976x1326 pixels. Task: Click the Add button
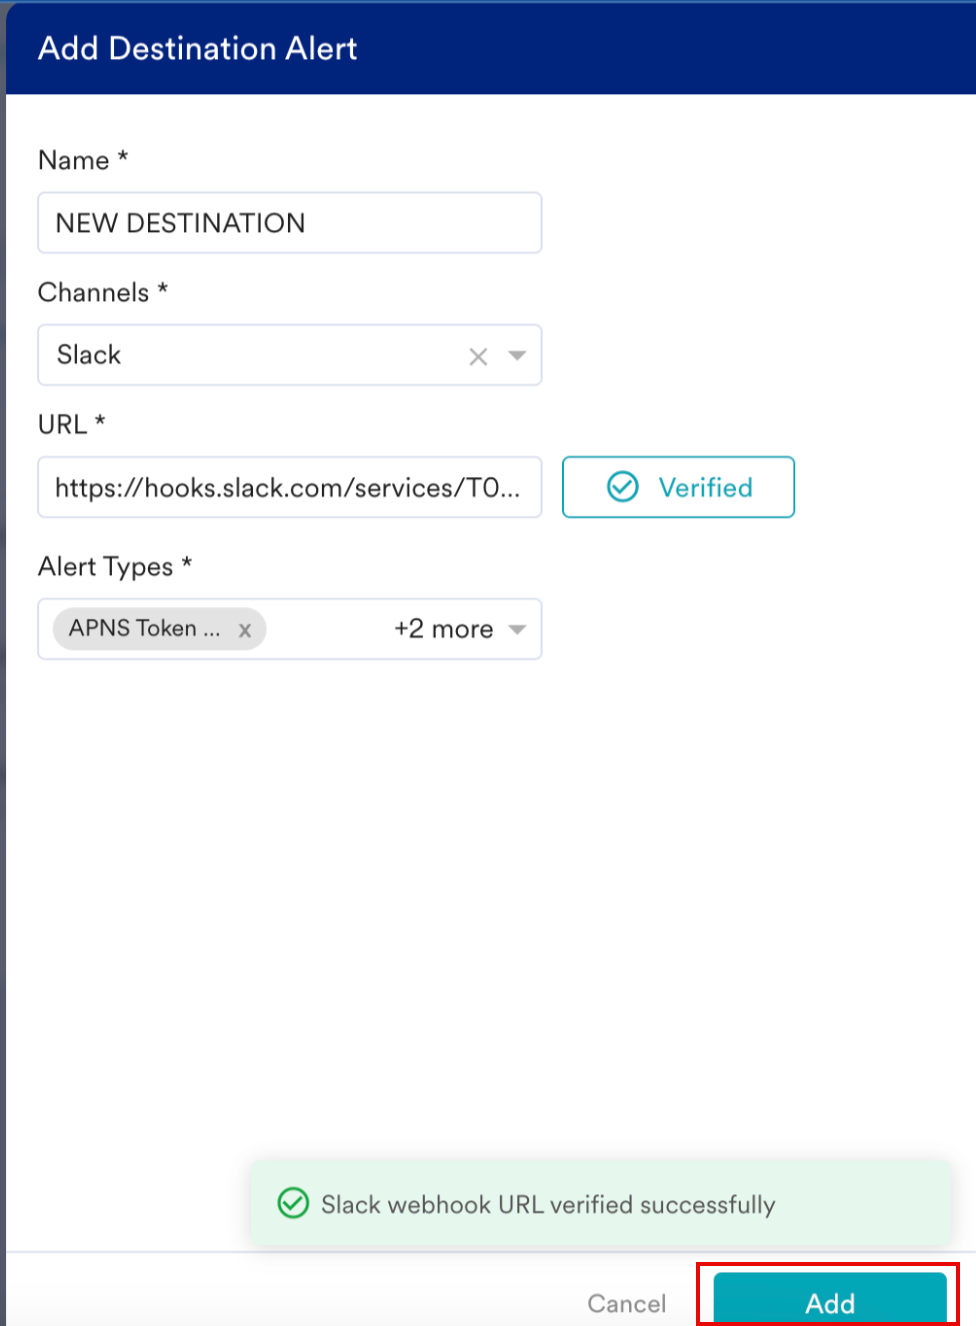829,1302
